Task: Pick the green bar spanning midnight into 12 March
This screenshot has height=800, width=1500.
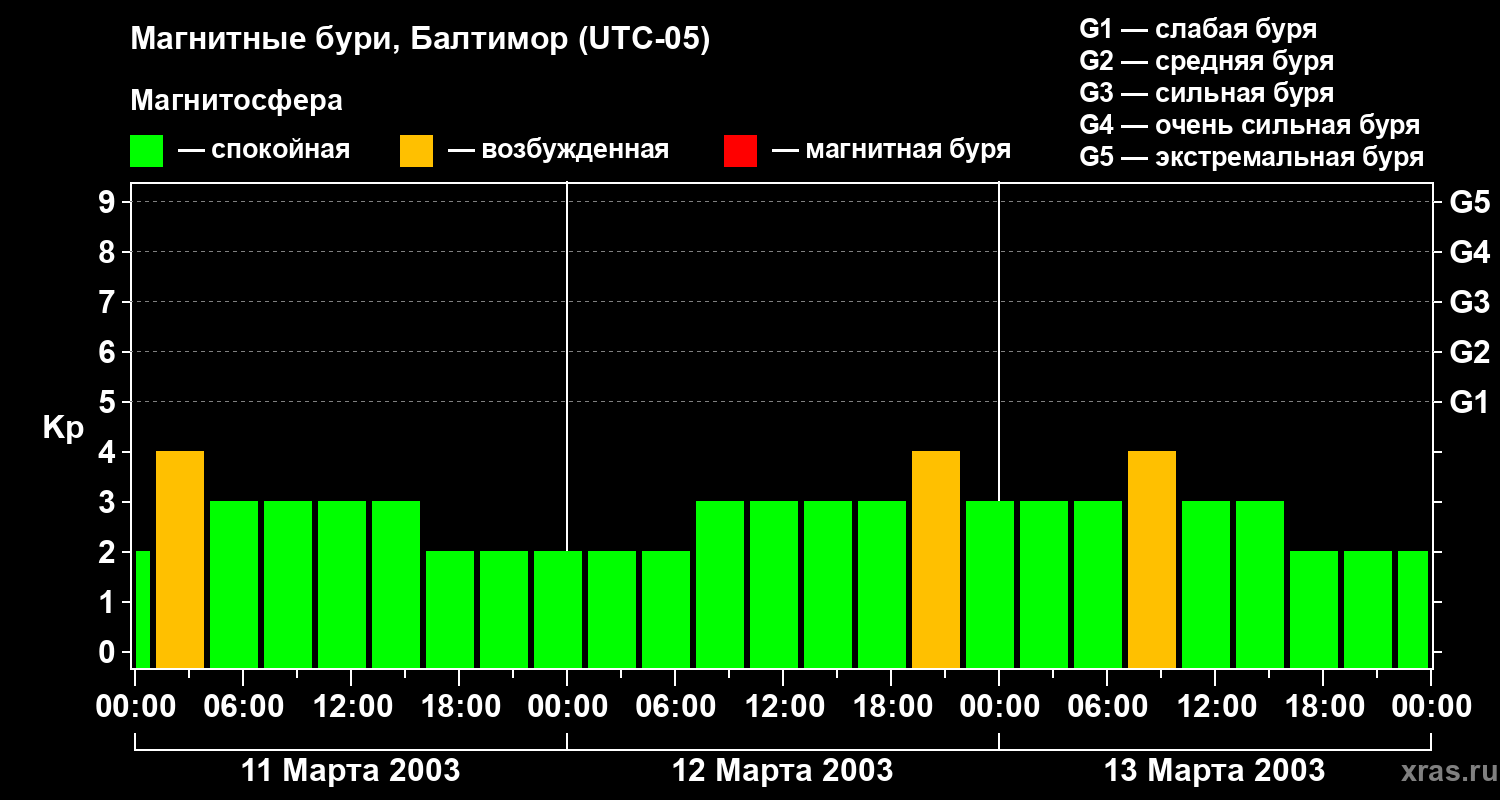Action: click(558, 609)
